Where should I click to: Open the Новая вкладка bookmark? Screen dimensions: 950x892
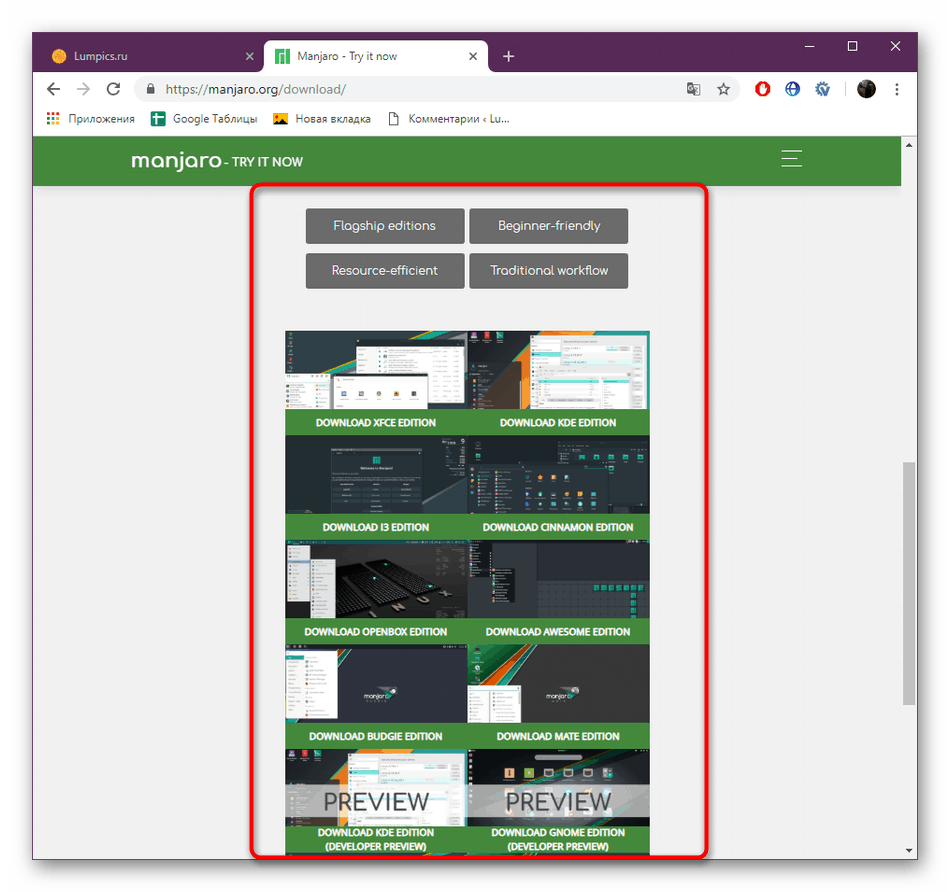pyautogui.click(x=322, y=119)
